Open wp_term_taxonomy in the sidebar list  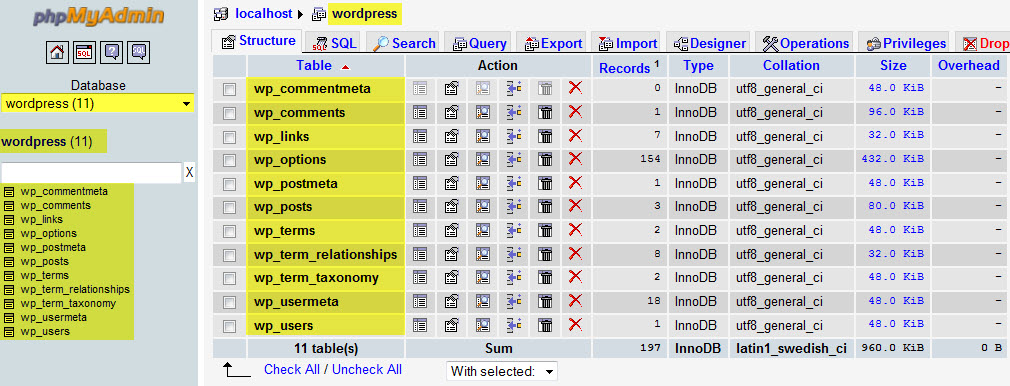click(68, 304)
